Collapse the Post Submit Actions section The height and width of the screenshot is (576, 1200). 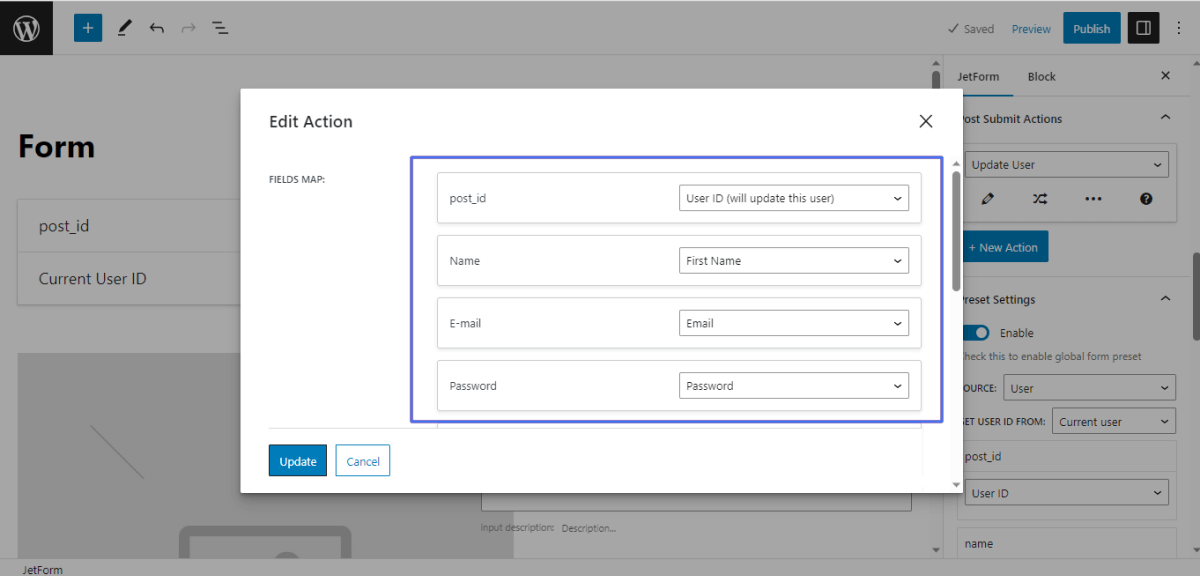tap(1165, 118)
